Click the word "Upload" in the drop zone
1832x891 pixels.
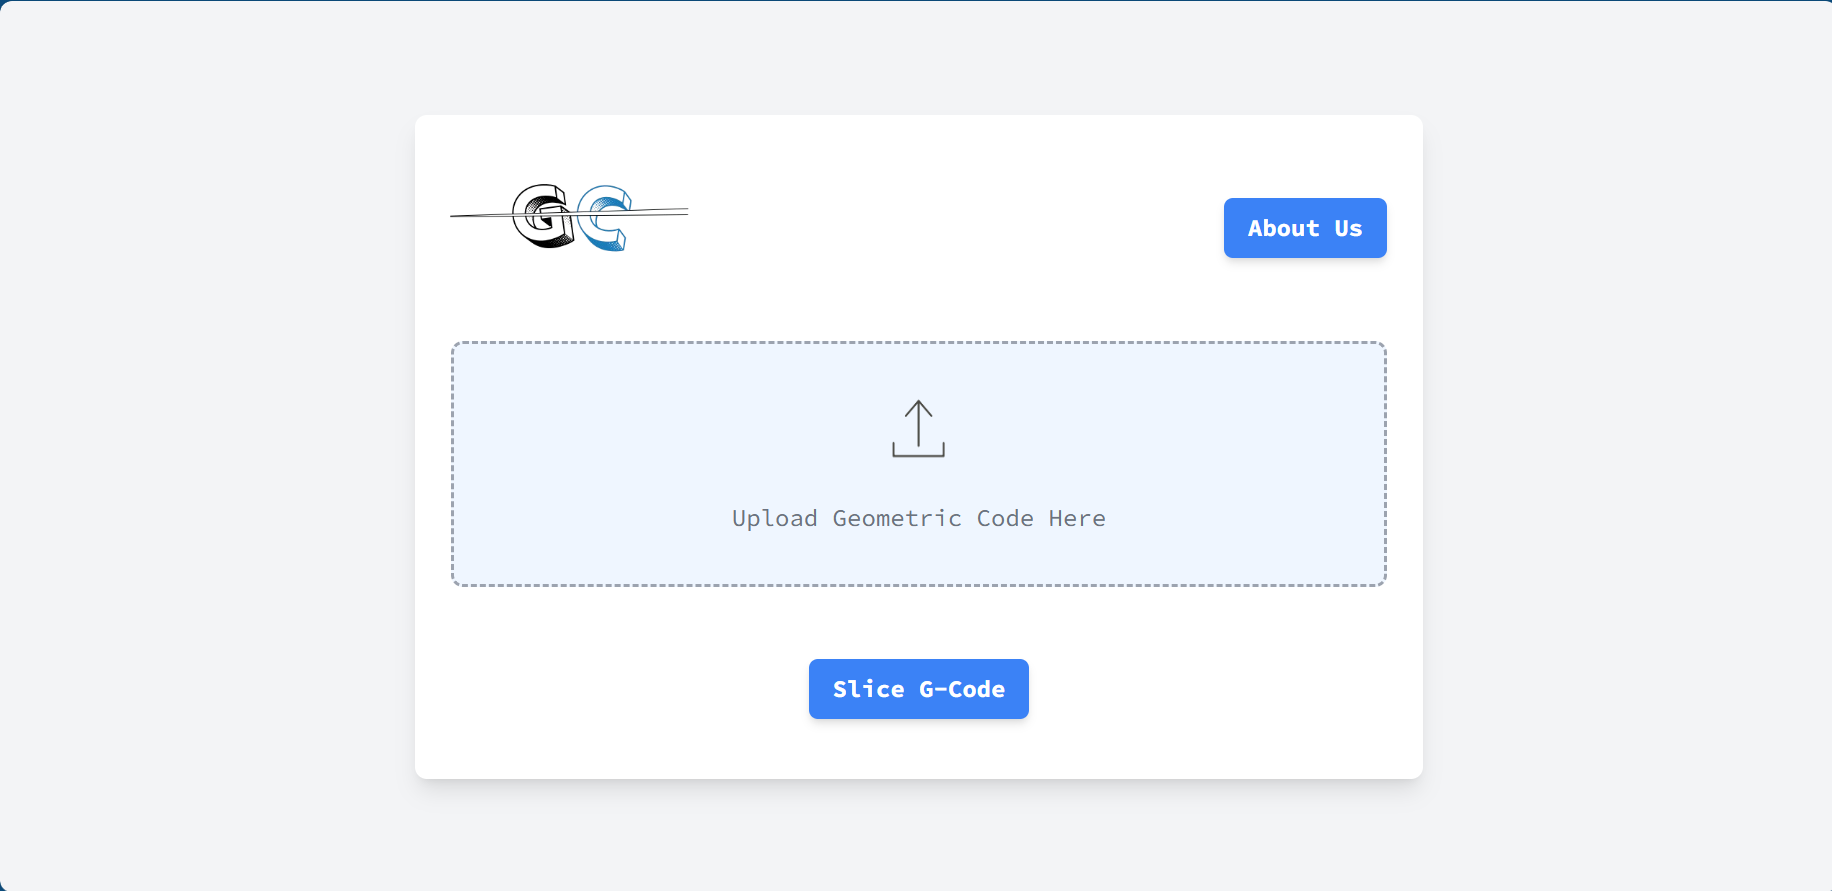tap(775, 518)
